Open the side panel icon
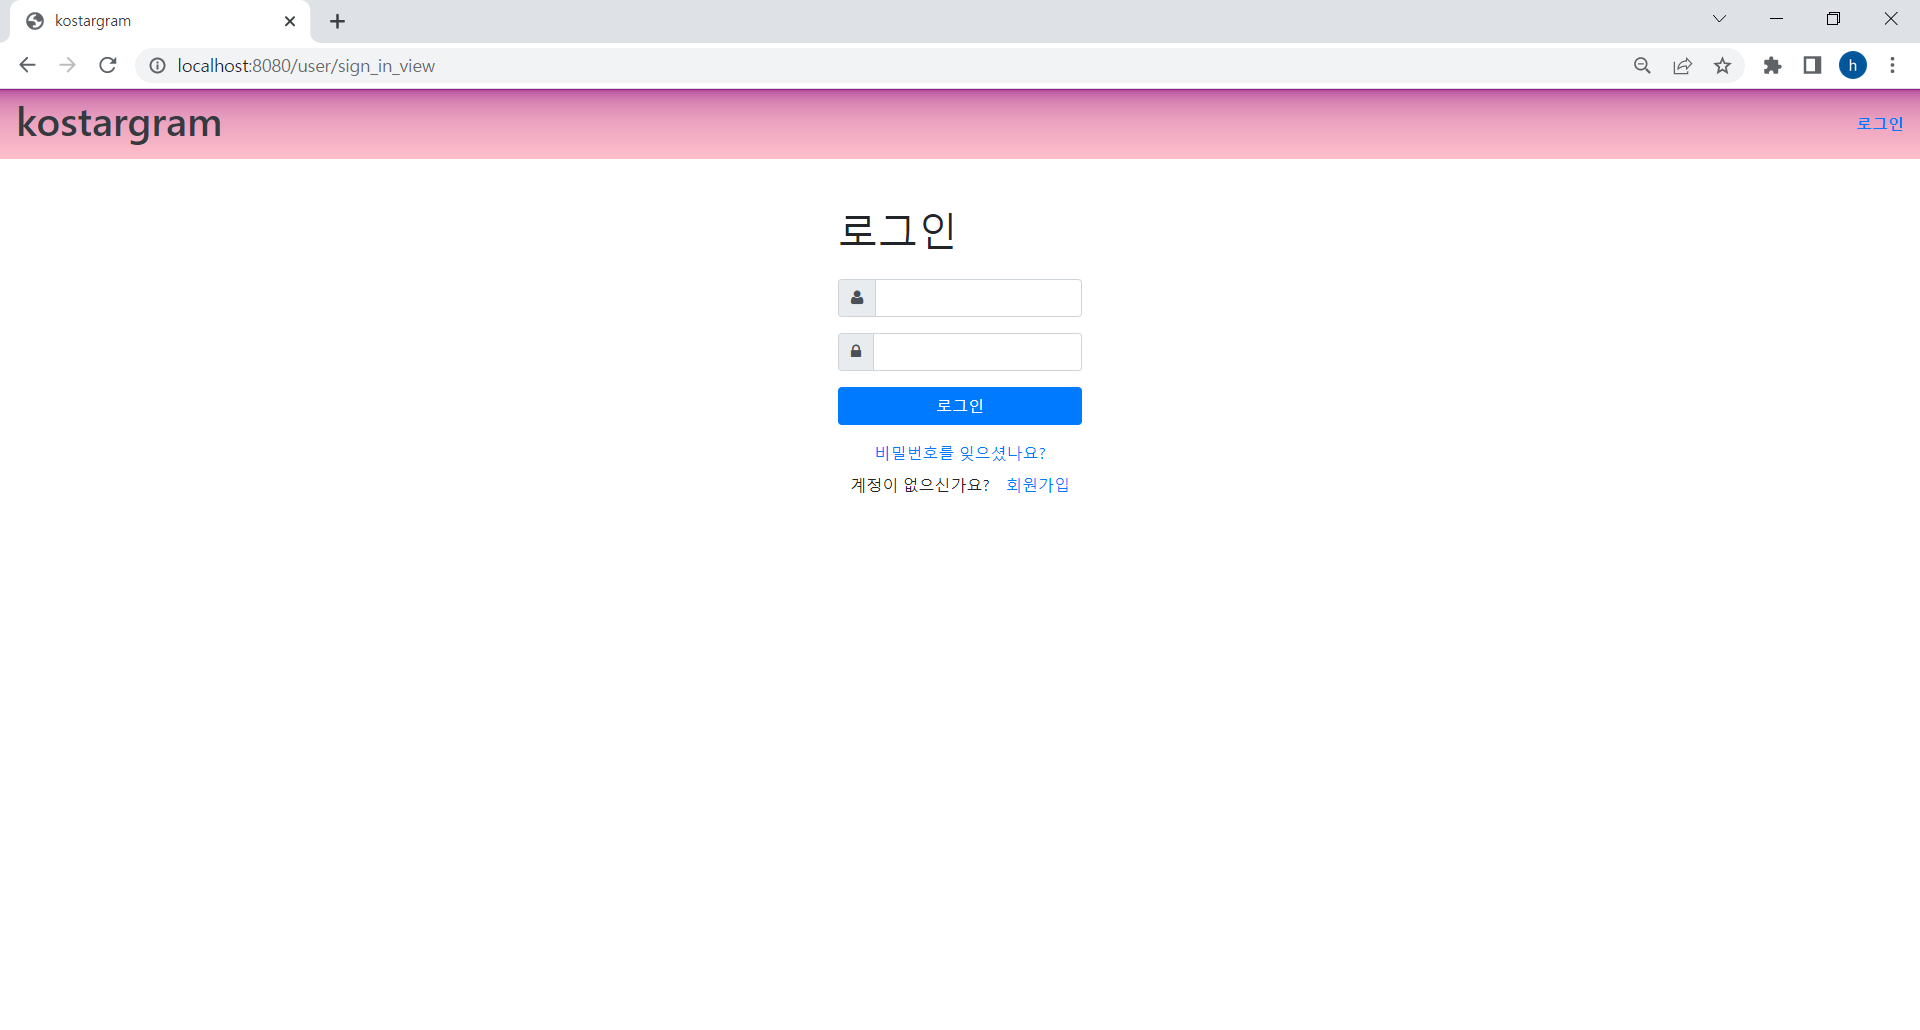Viewport: 1920px width, 1030px height. pos(1812,65)
